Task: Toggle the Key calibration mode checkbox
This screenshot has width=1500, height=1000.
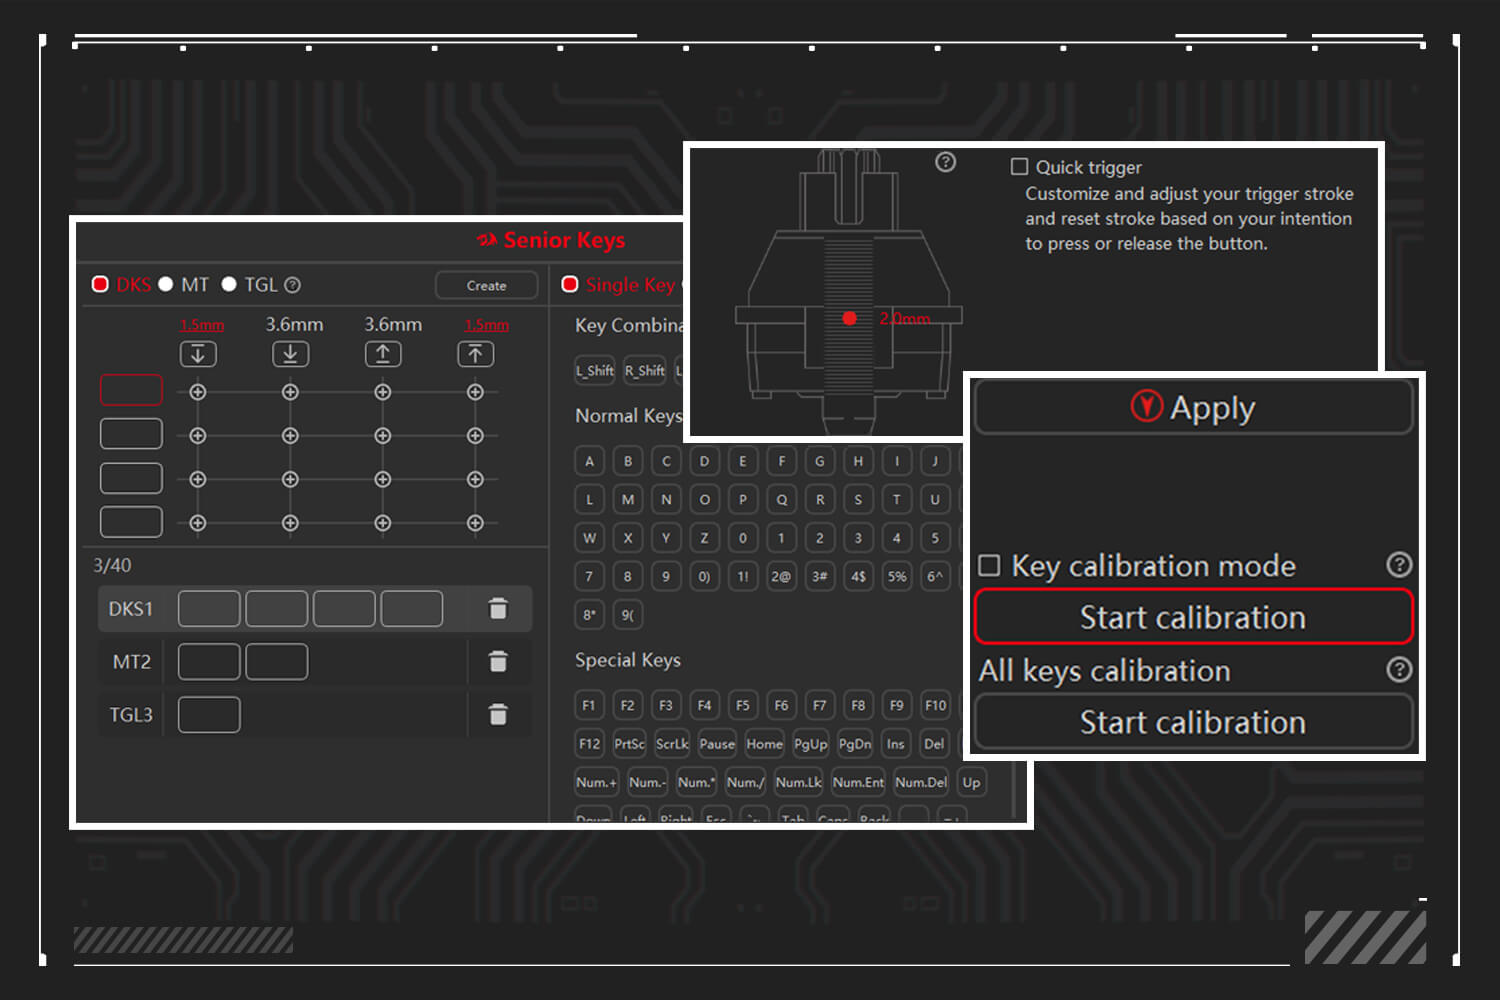Action: [x=989, y=566]
